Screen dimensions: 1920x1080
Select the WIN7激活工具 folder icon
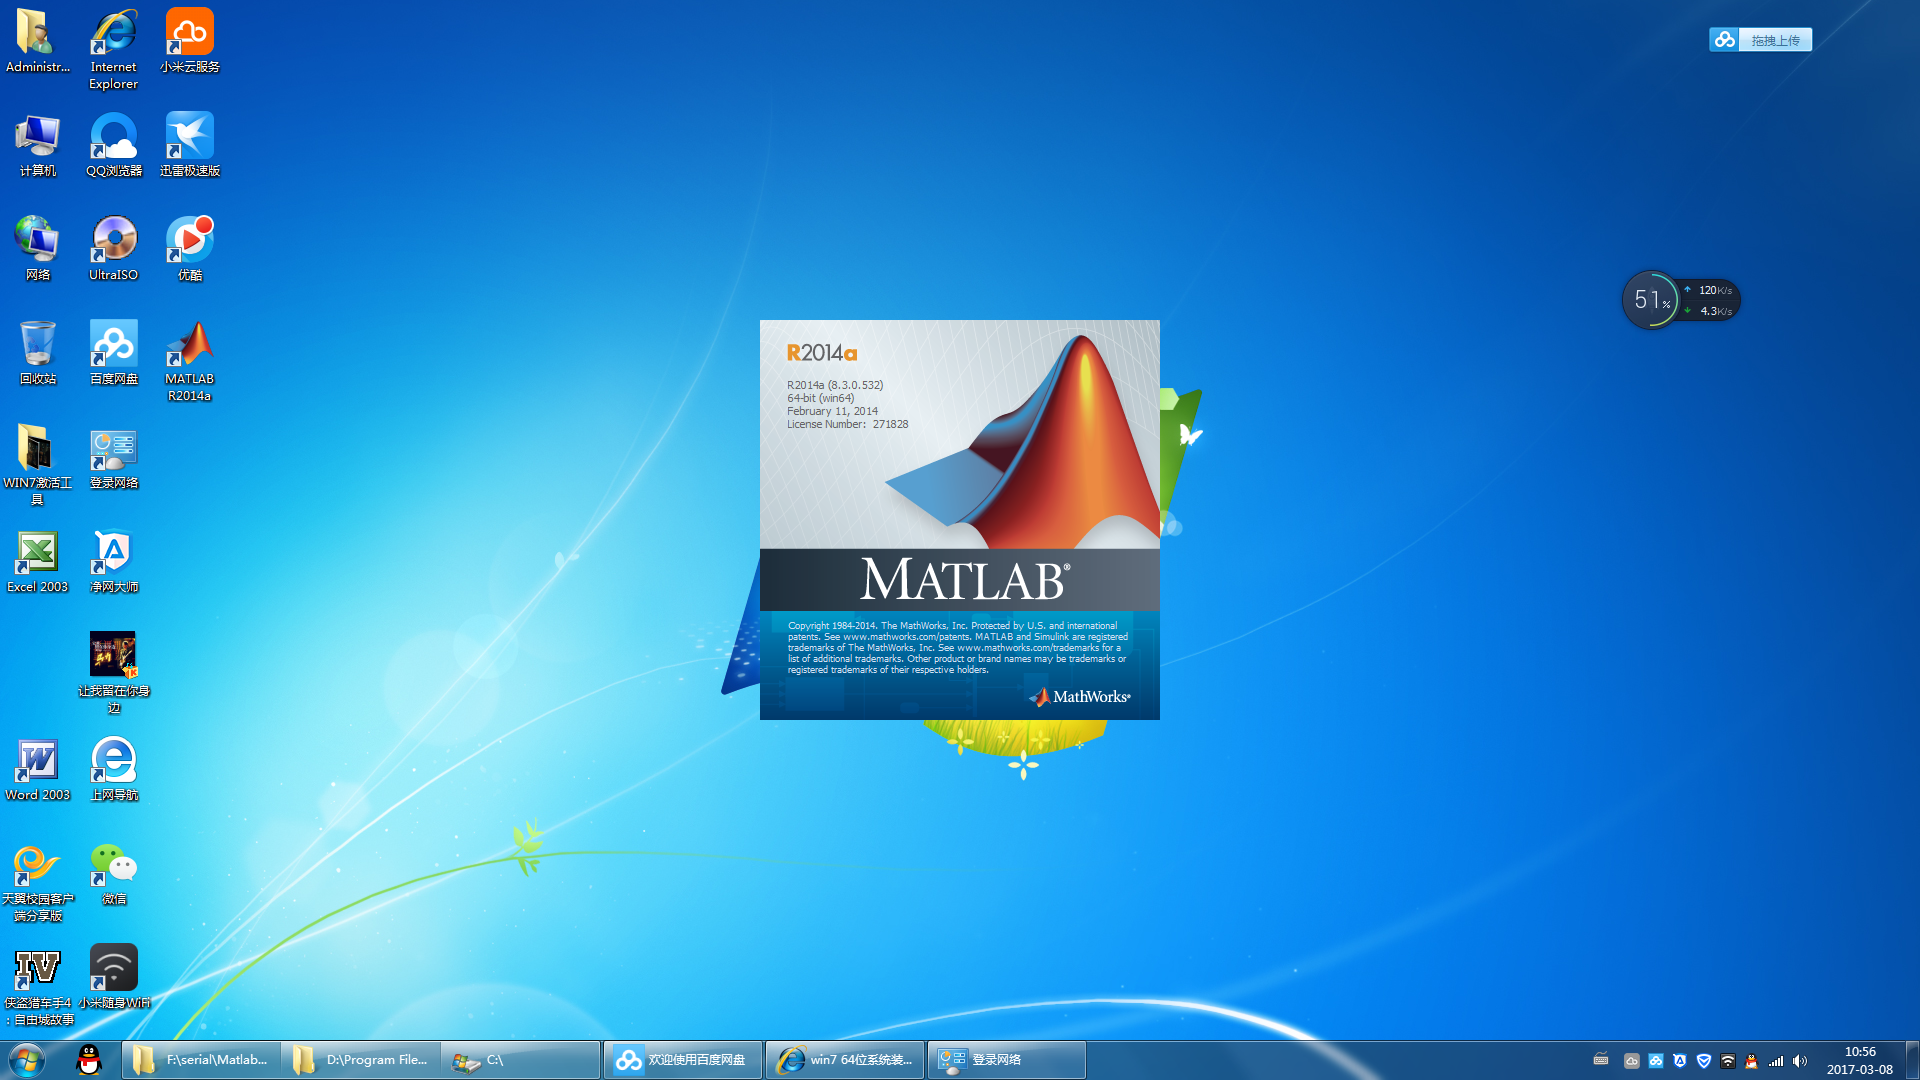[x=38, y=465]
